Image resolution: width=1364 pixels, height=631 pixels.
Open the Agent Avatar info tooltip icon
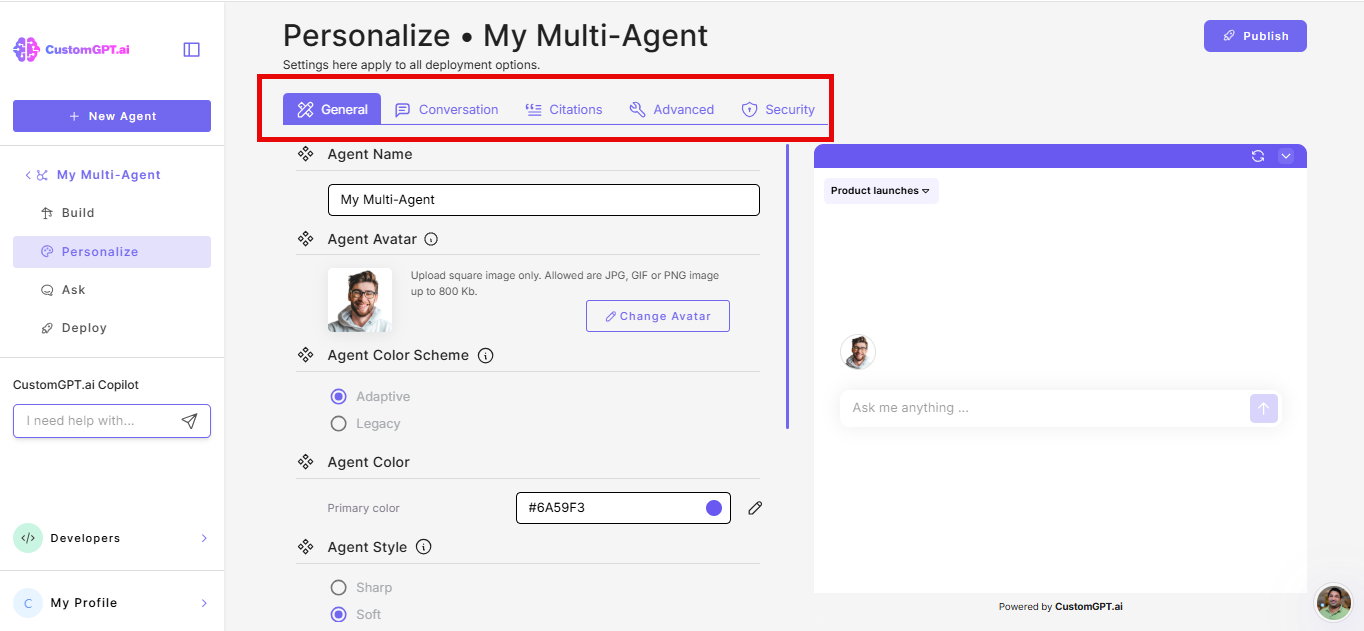tap(431, 238)
